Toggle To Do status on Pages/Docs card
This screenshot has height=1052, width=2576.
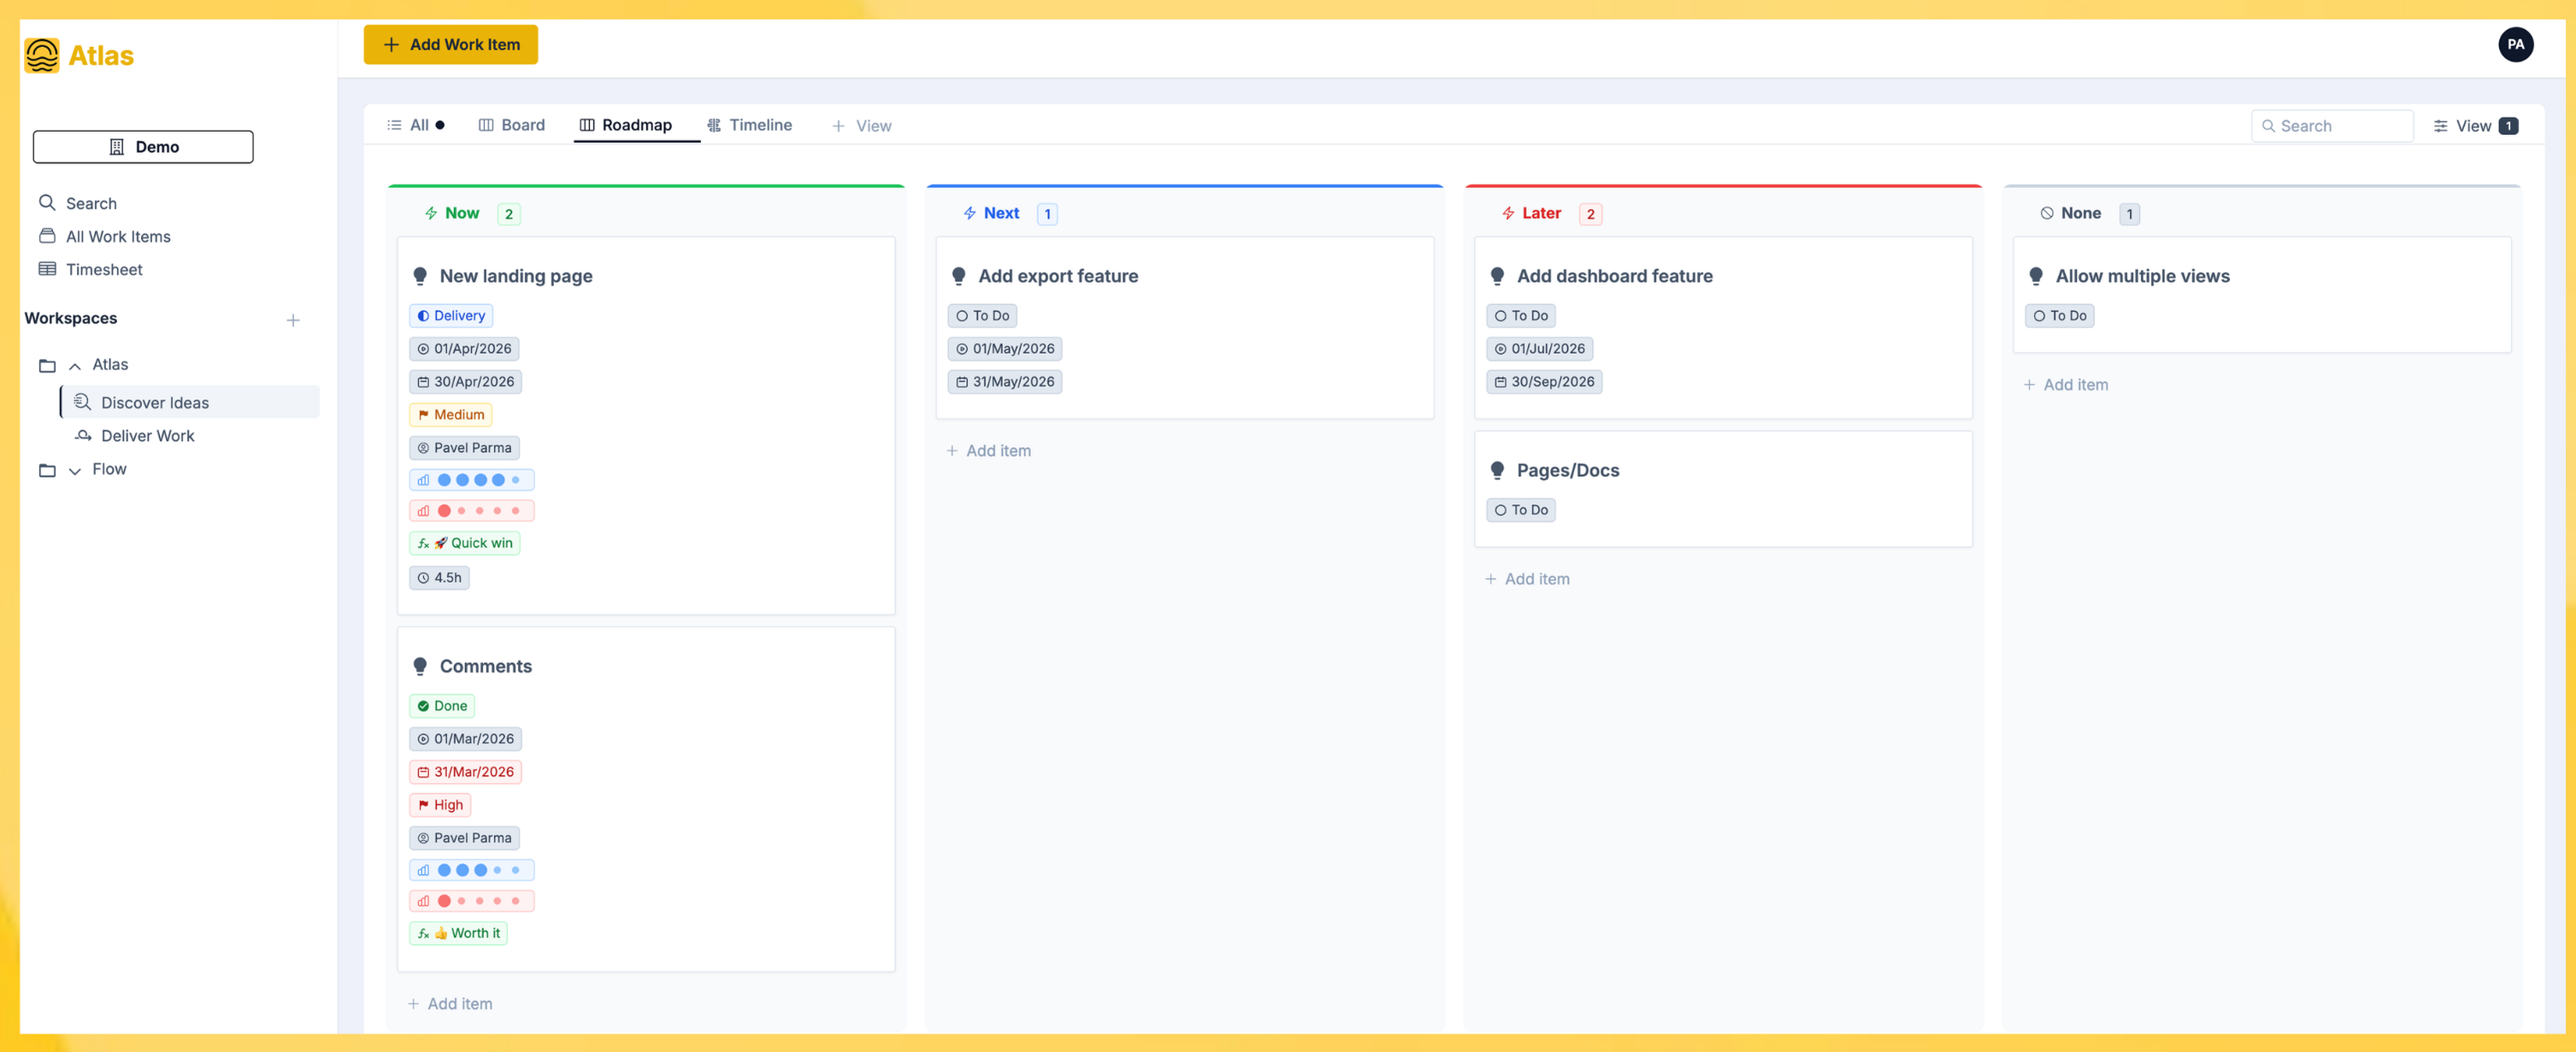pyautogui.click(x=1520, y=510)
